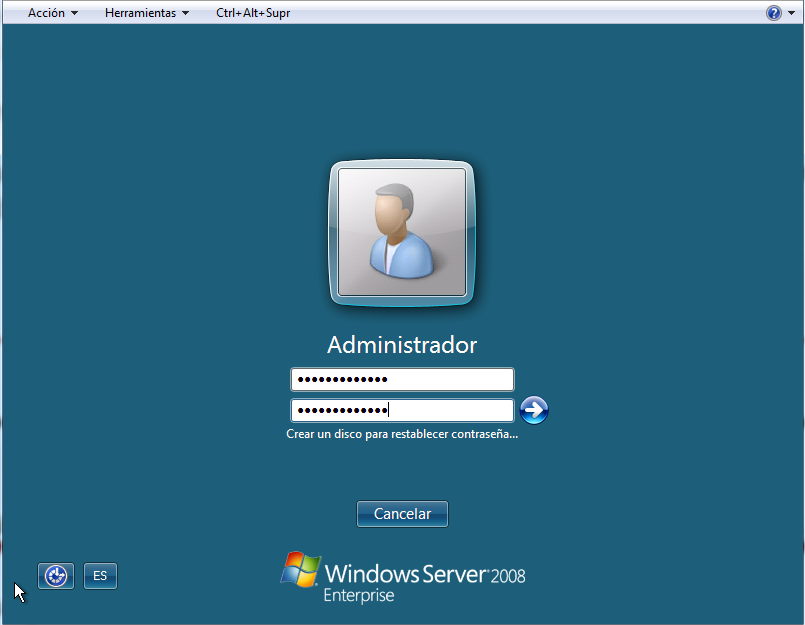Click the Windows Server 2008 text logo

coord(425,574)
